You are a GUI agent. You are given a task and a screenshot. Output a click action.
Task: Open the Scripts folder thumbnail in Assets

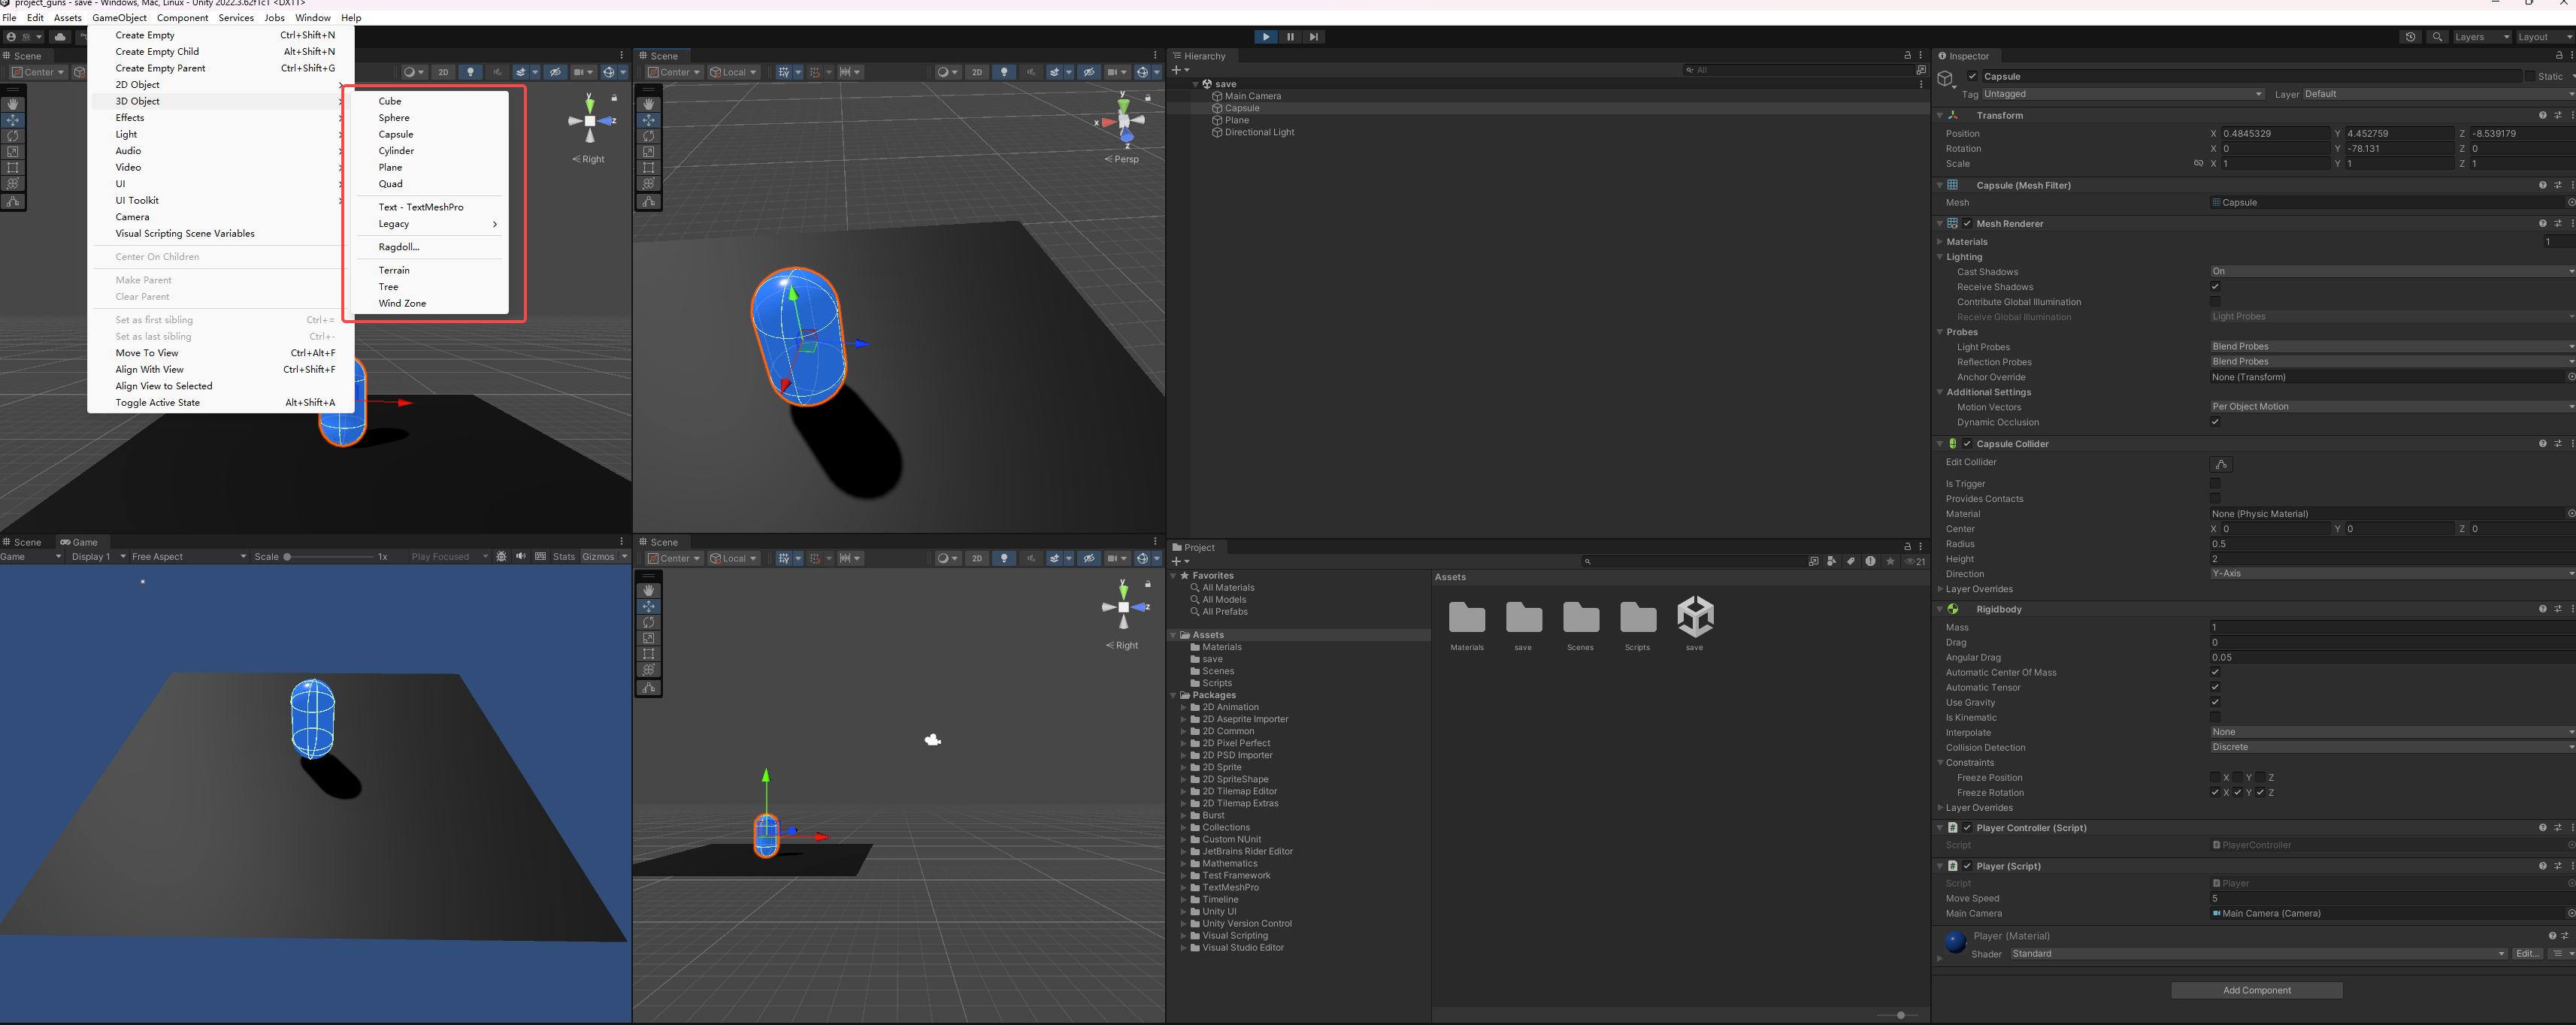pyautogui.click(x=1637, y=618)
